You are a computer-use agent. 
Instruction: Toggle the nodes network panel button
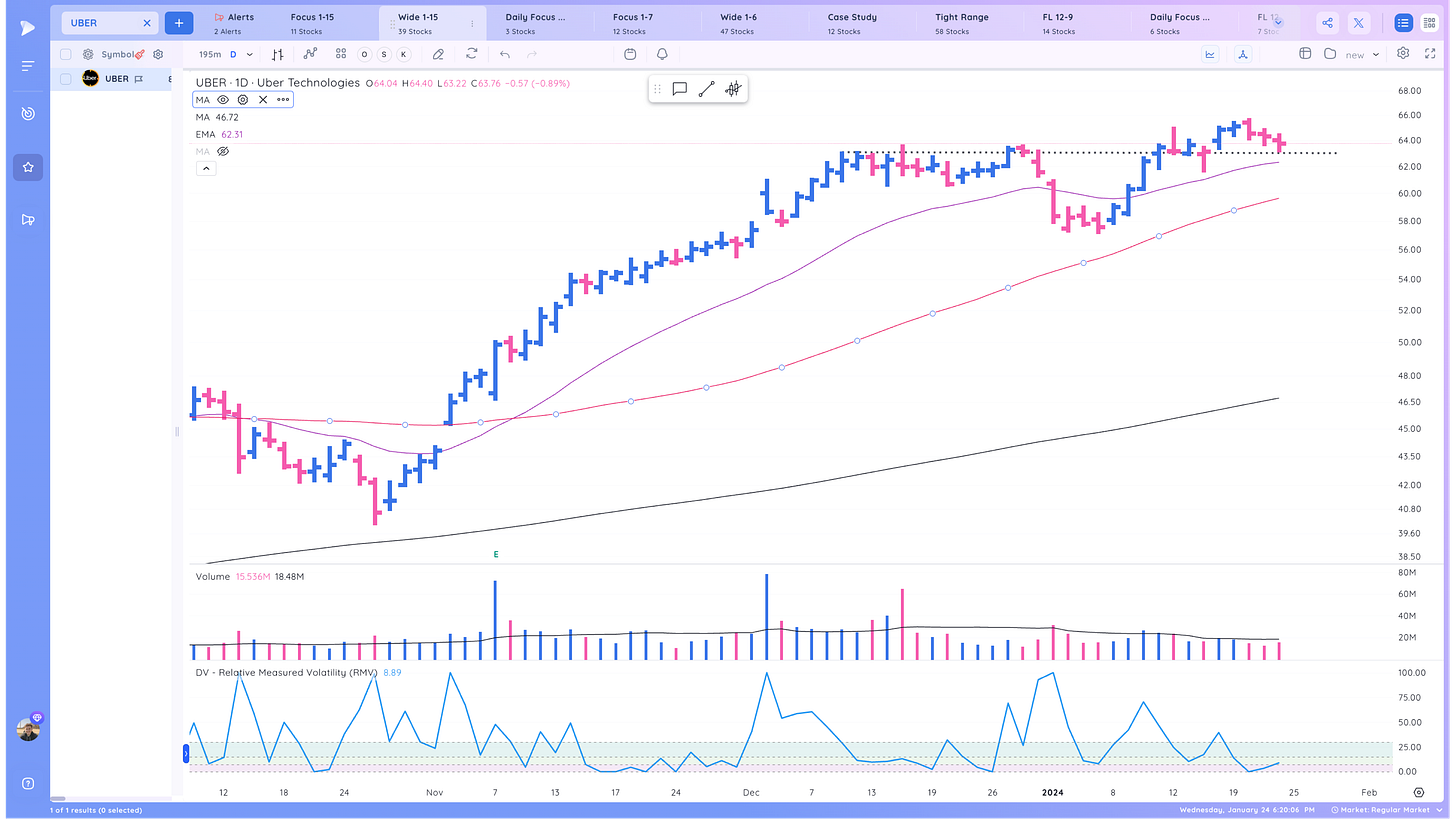click(x=1243, y=54)
